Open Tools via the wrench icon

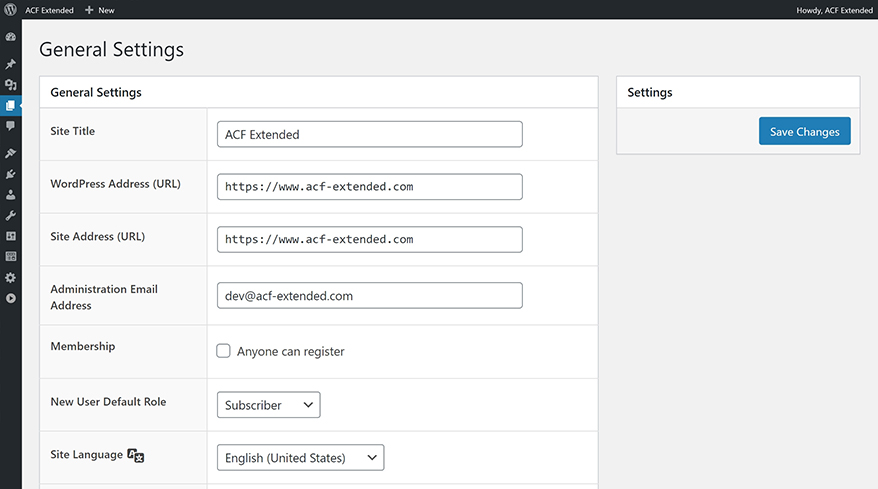point(10,215)
